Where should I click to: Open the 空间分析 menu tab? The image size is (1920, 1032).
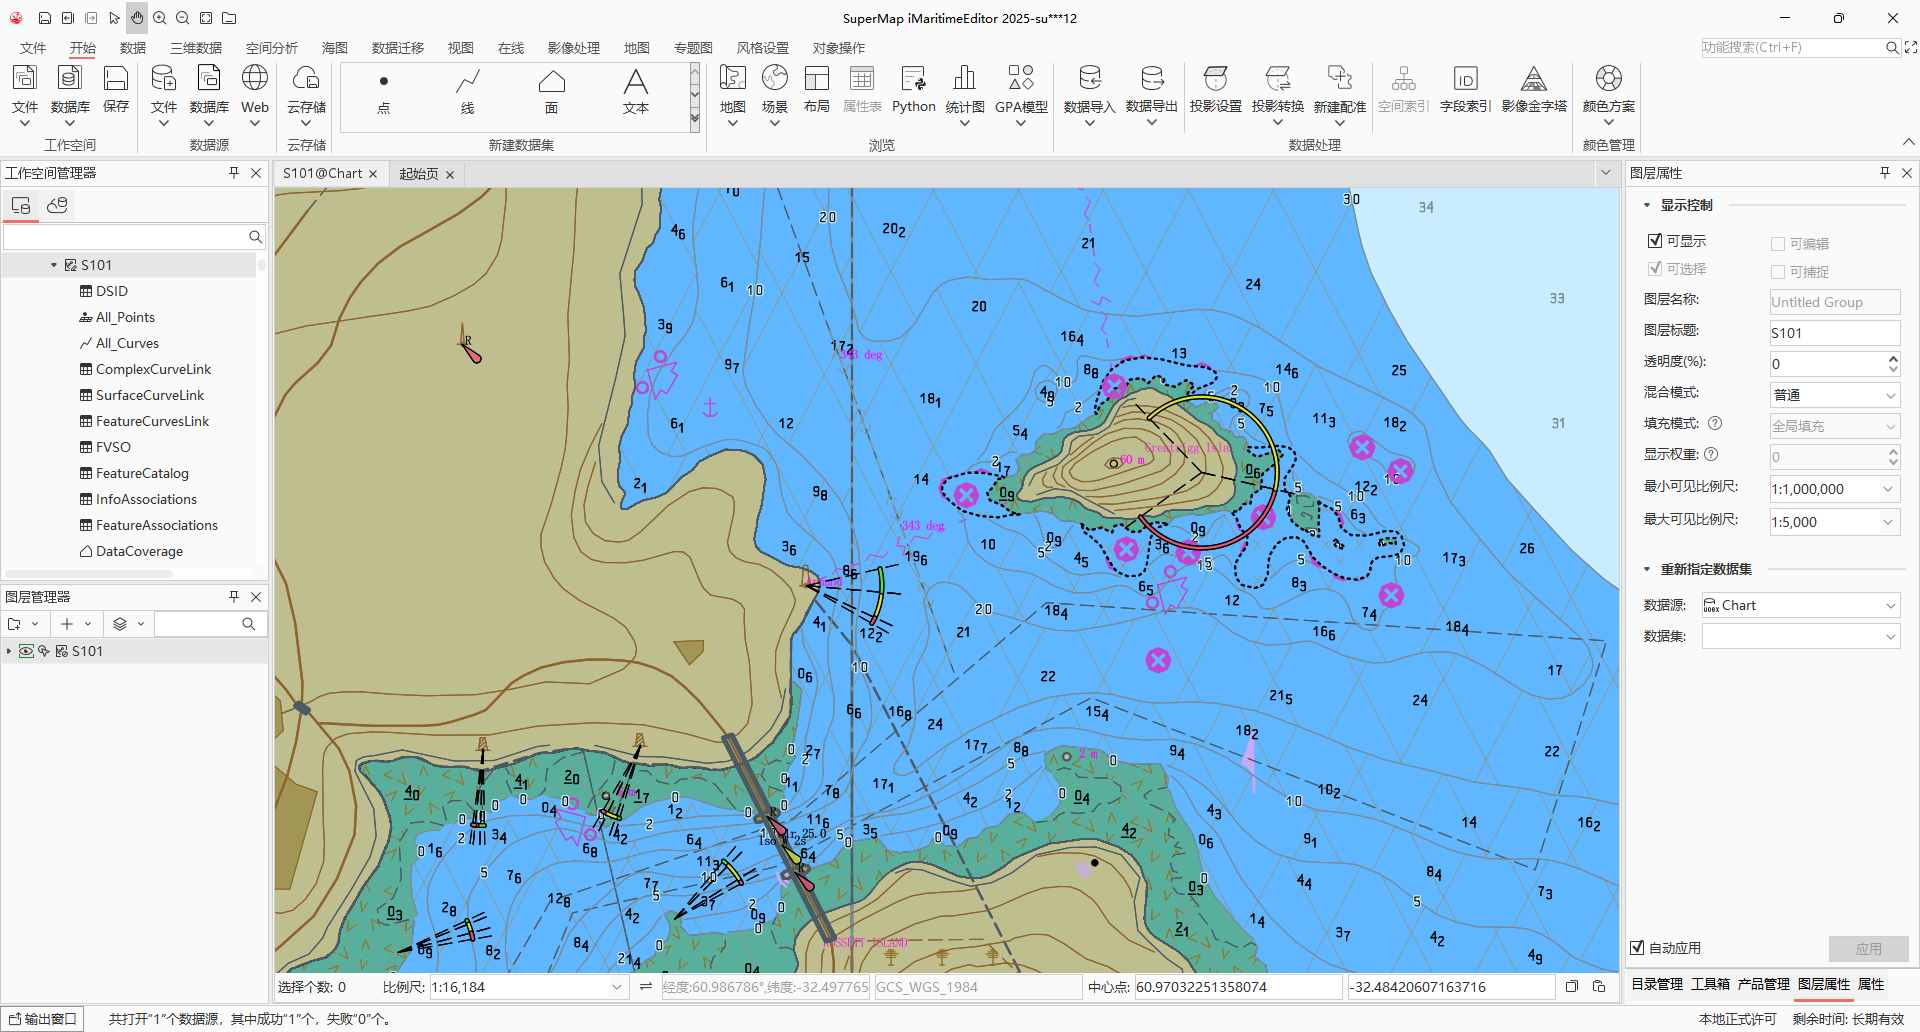point(271,48)
